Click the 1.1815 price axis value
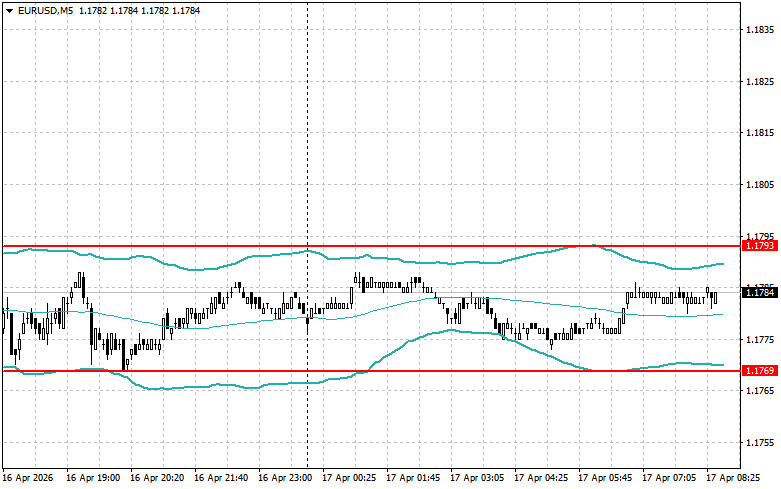Image resolution: width=781 pixels, height=489 pixels. (x=760, y=133)
